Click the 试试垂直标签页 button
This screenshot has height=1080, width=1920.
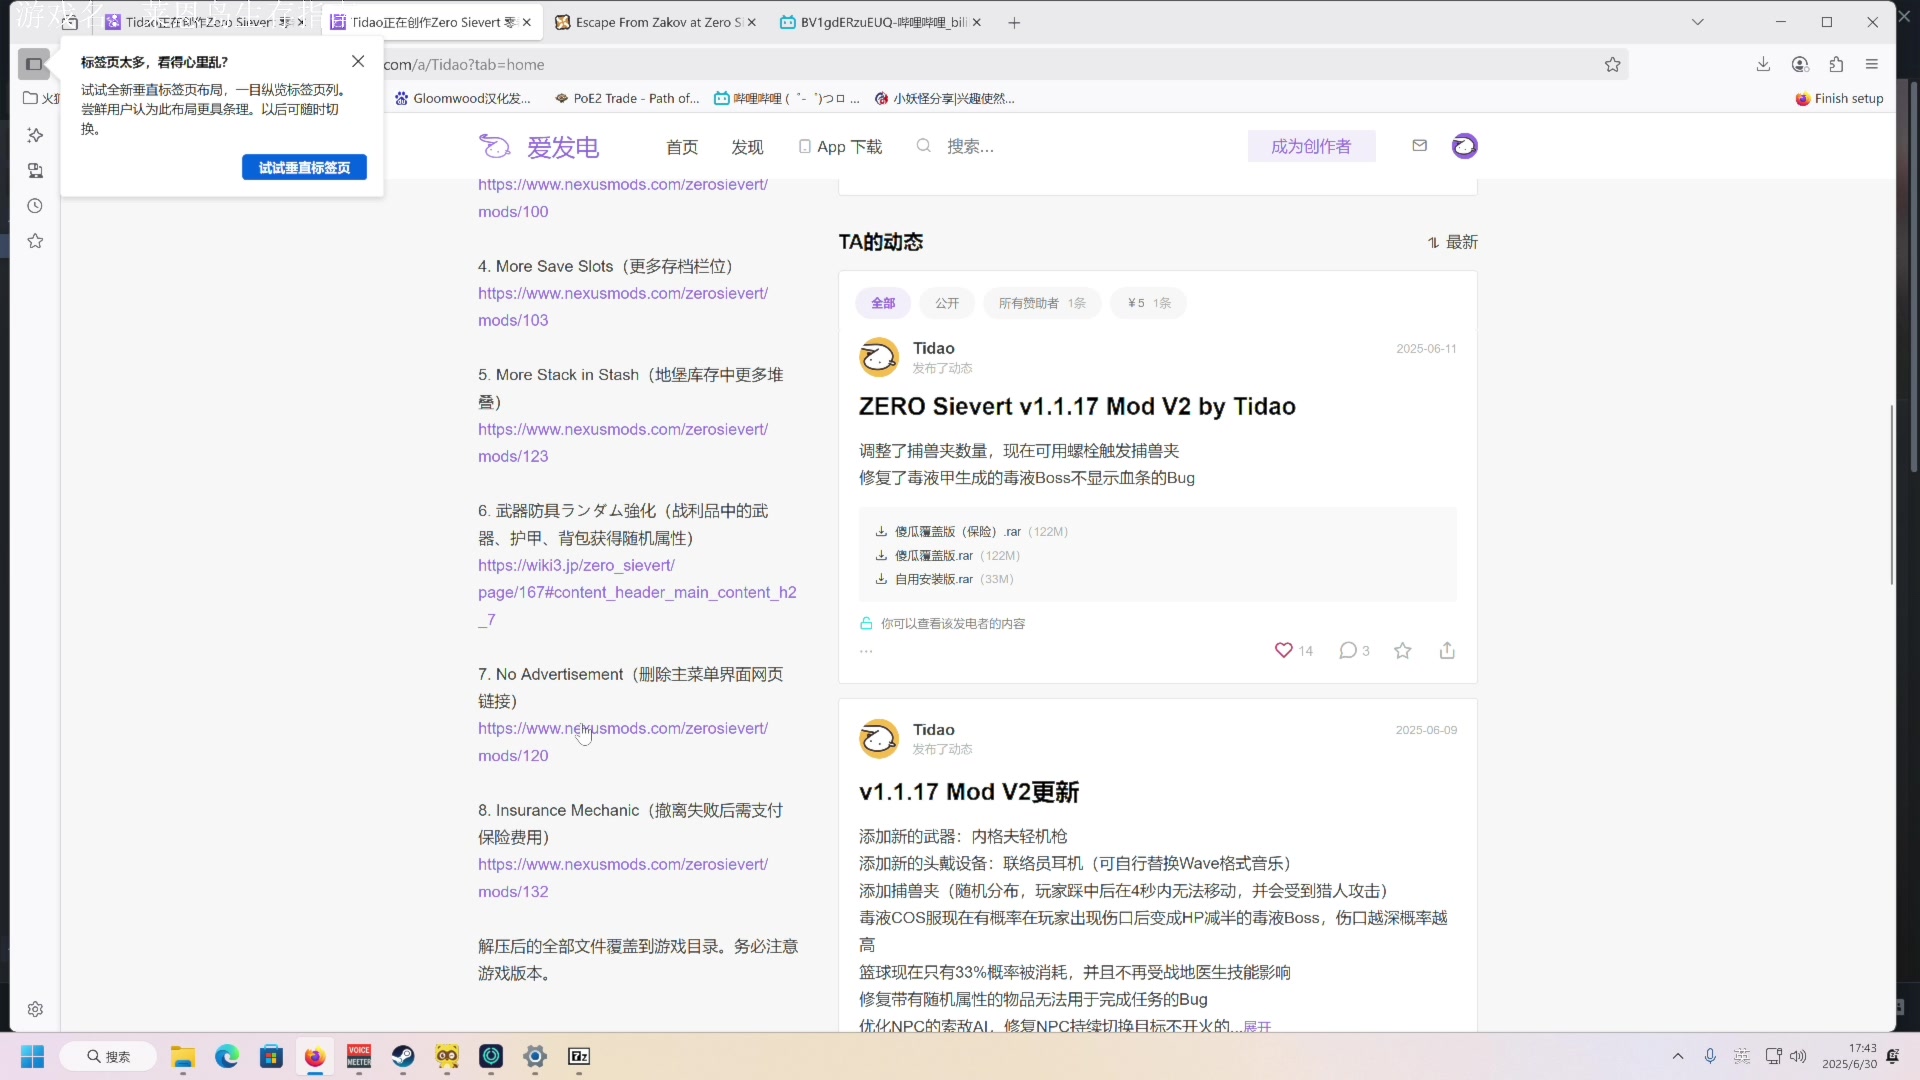click(x=304, y=167)
